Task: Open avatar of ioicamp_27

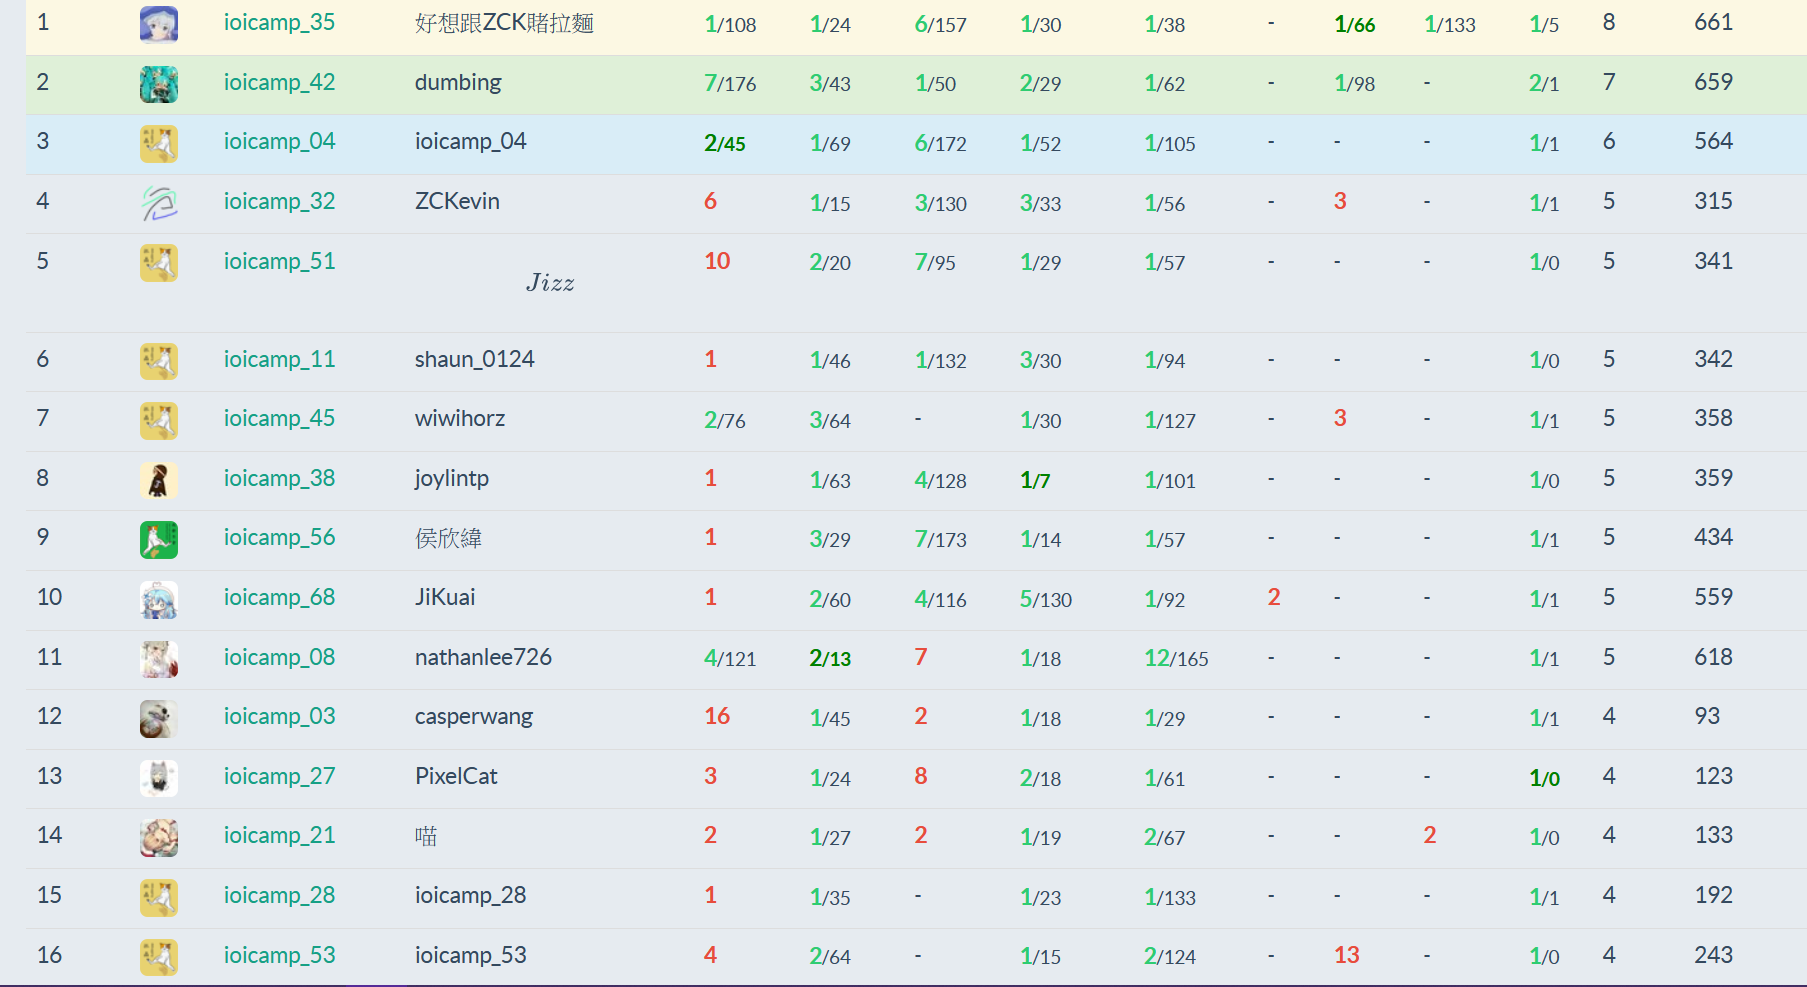Action: point(159,778)
